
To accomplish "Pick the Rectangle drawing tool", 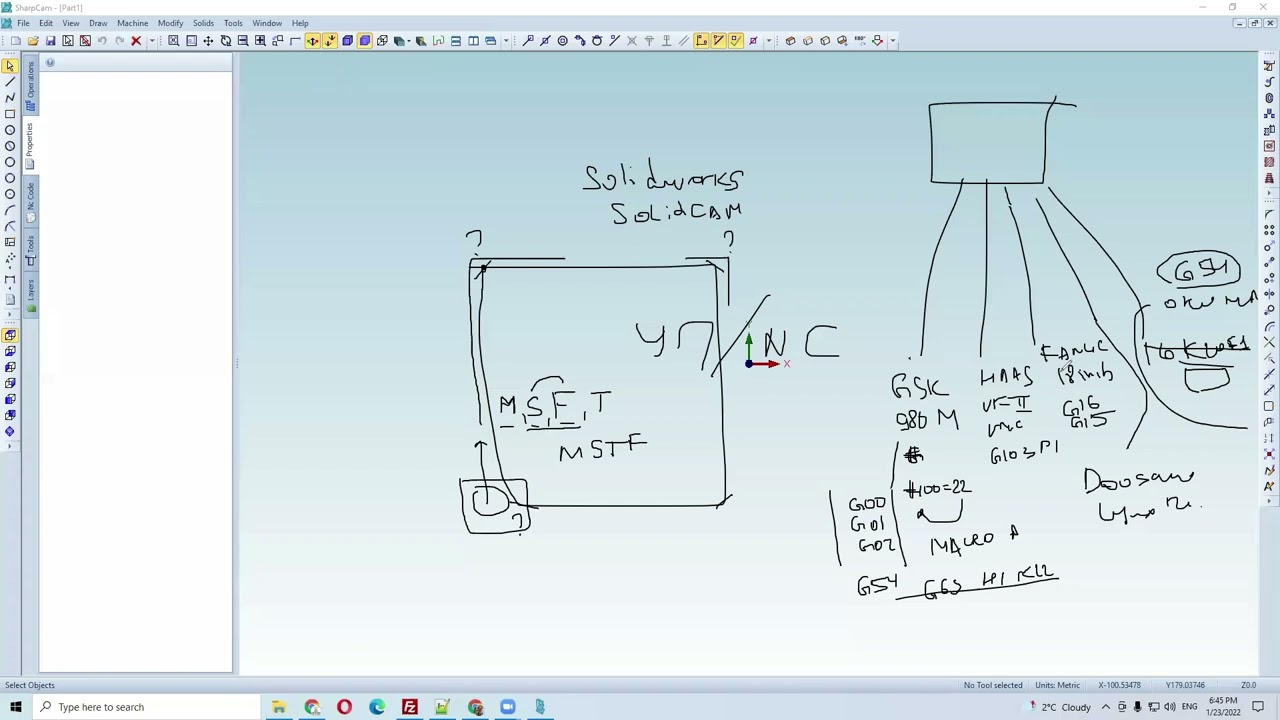I will (x=10, y=114).
